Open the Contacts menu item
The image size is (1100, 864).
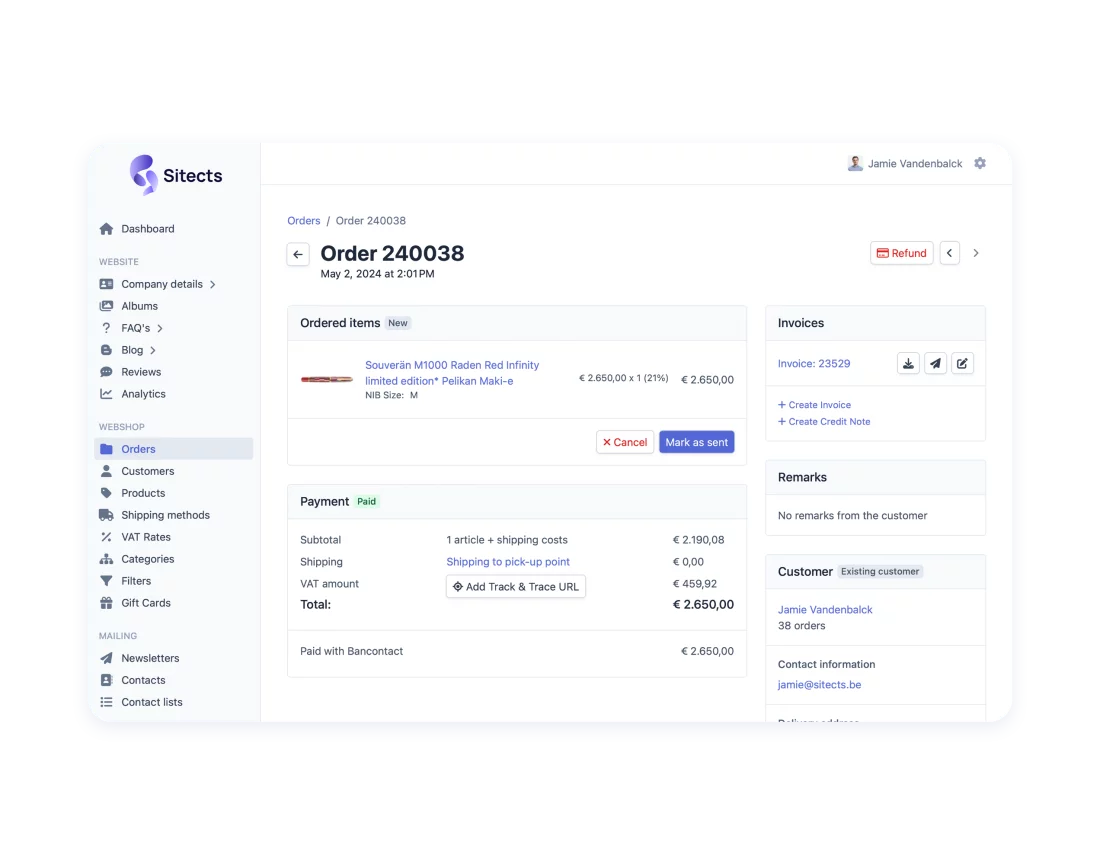[143, 680]
